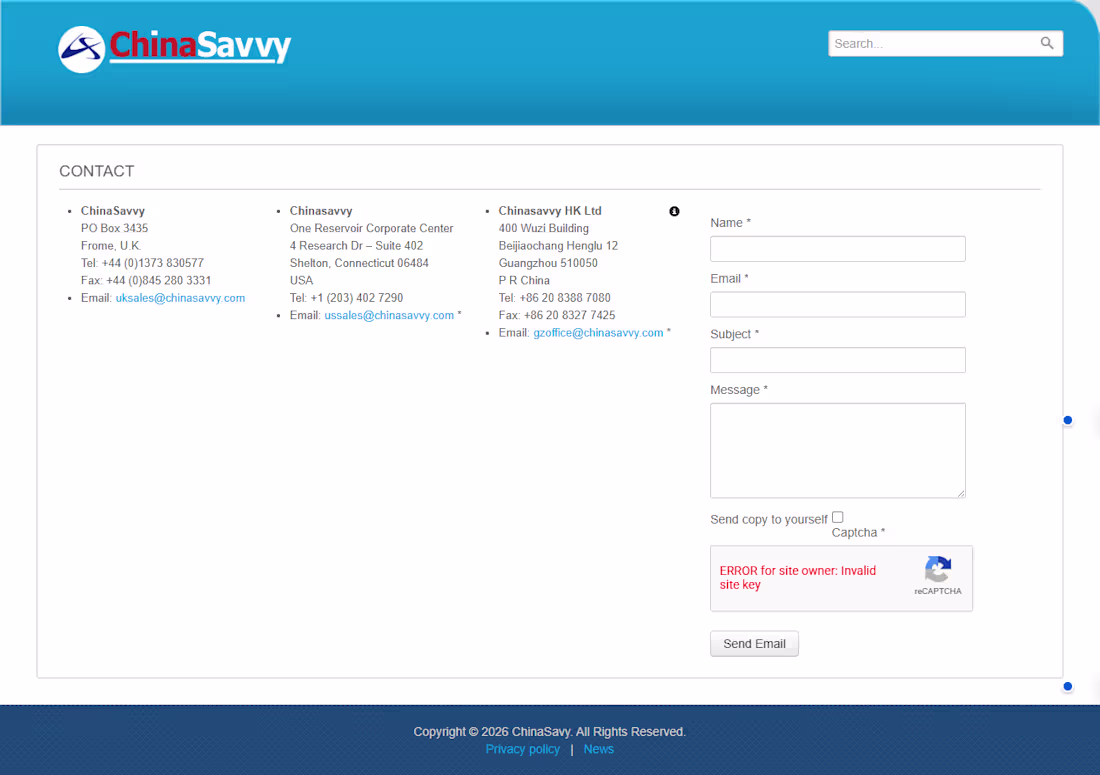Viewport: 1100px width, 775px height.
Task: Click the 'Fax: +86 20 8327 7425' line
Action: [x=557, y=316]
